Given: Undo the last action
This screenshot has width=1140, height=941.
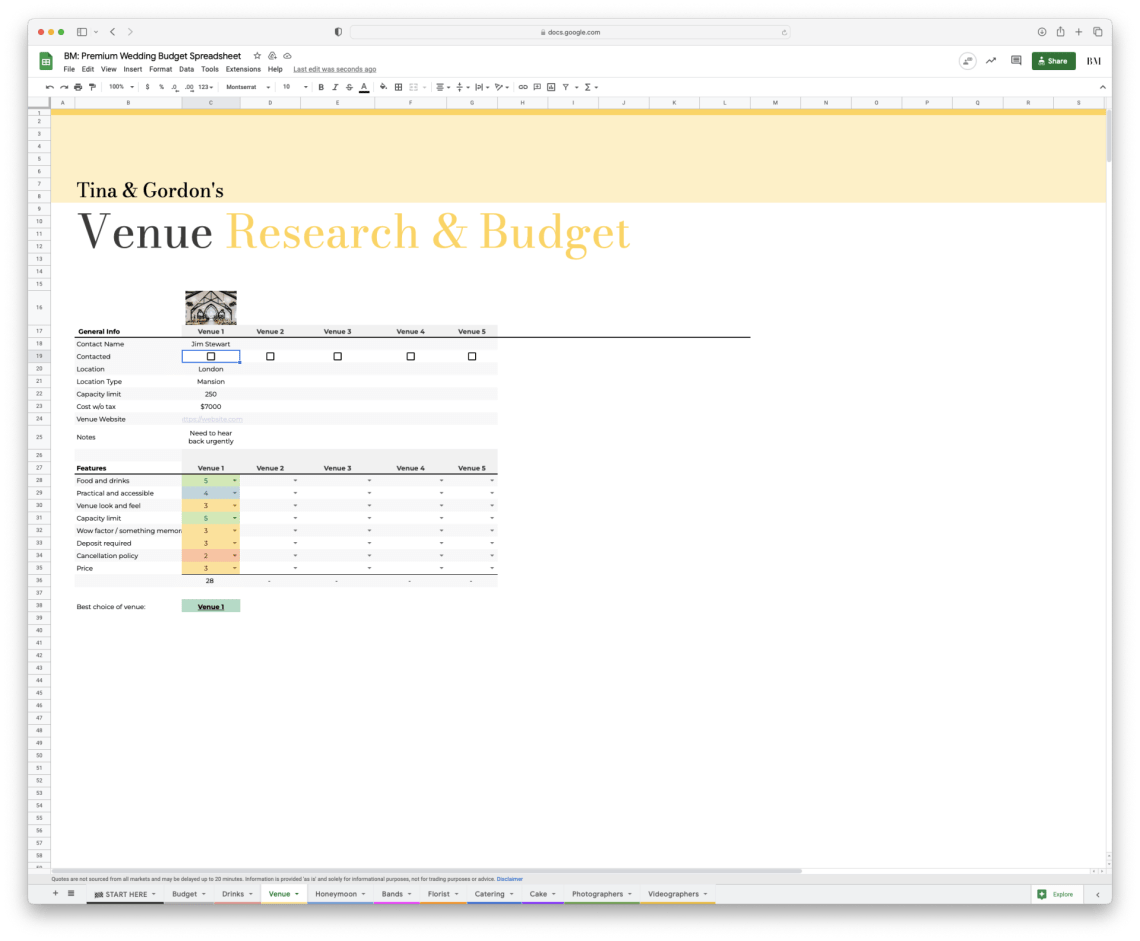Looking at the screenshot, I should (x=49, y=87).
